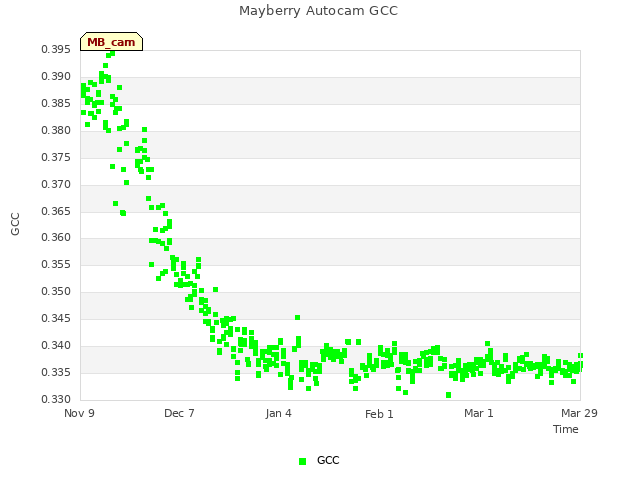This screenshot has width=640, height=480.
Task: Click the outlier data point near 0.345 in January
Action: [298, 318]
